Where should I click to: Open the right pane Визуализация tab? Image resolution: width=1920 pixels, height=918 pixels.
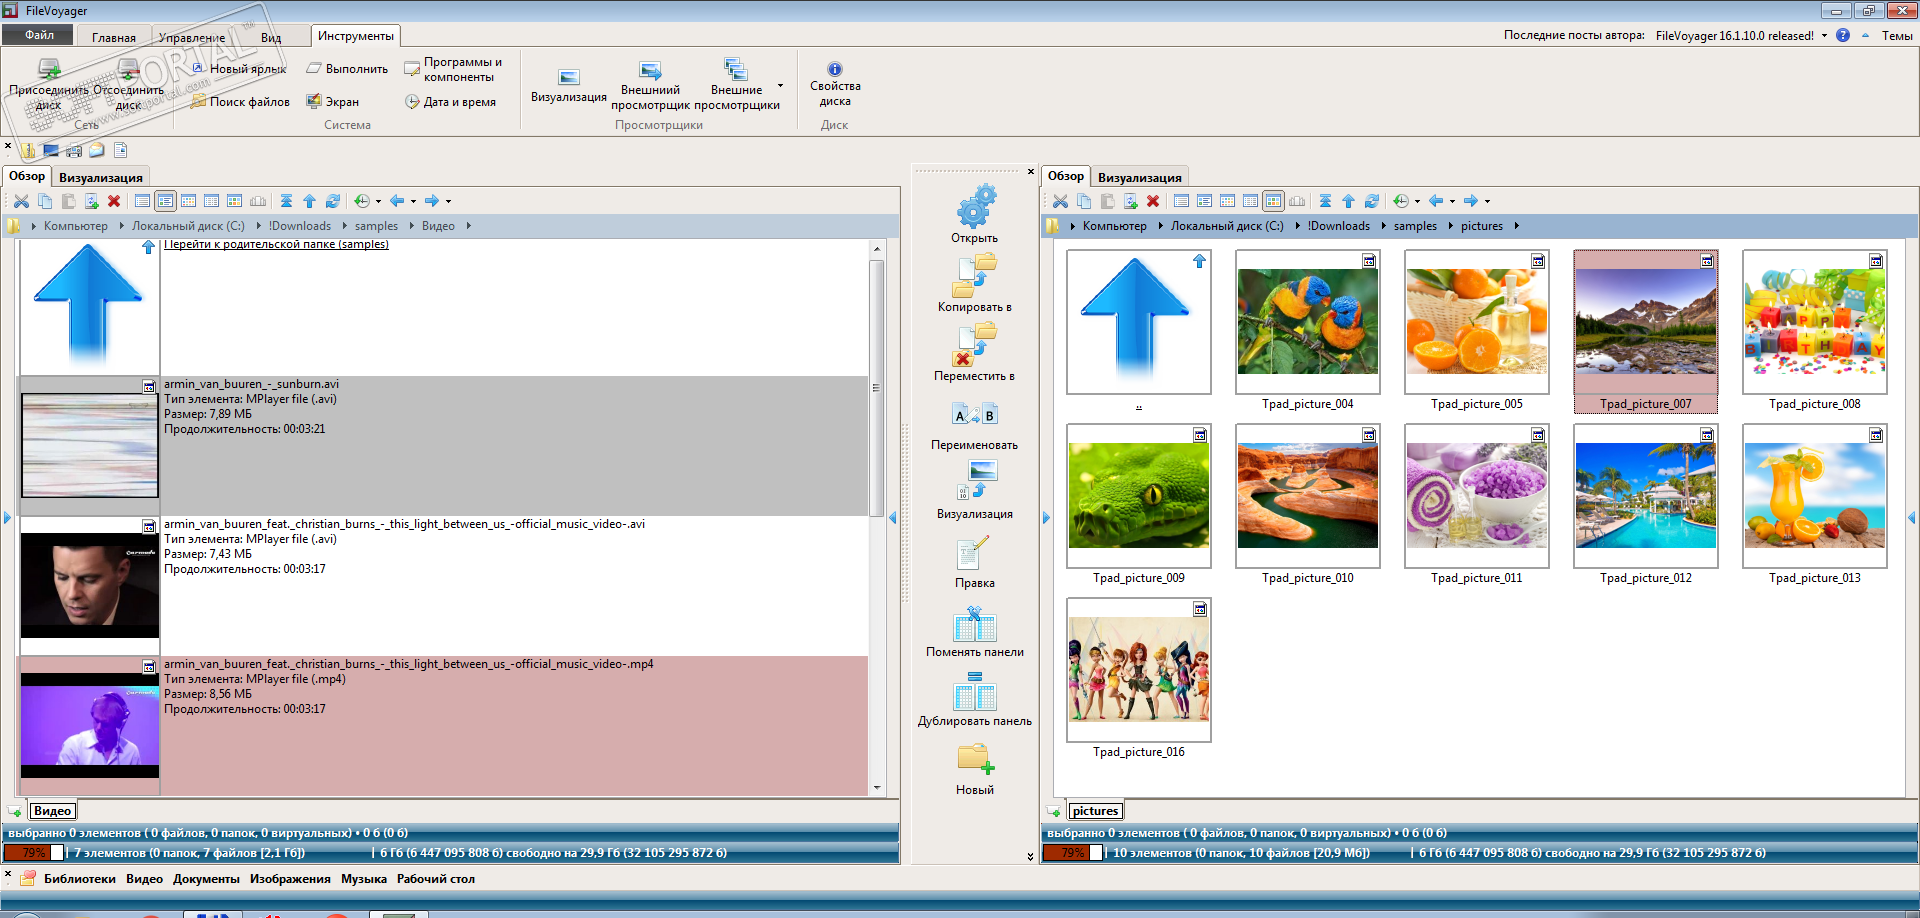[x=1140, y=178]
